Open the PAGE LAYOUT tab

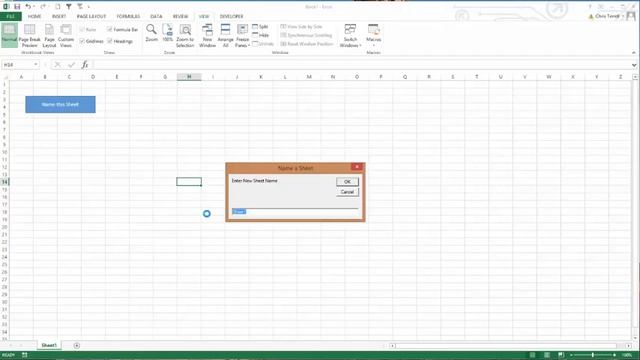(91, 16)
